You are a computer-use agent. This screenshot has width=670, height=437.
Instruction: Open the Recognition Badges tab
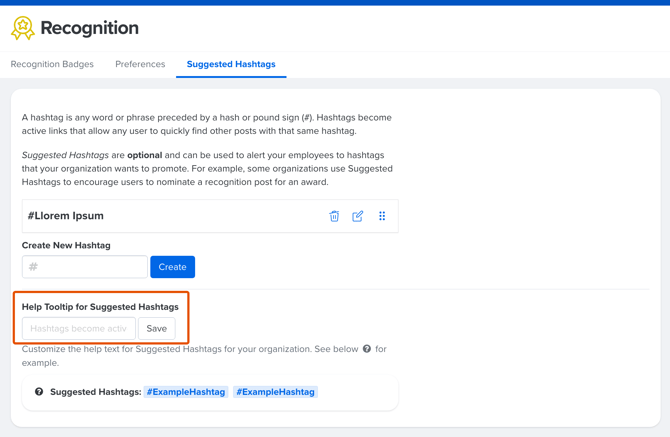point(52,64)
